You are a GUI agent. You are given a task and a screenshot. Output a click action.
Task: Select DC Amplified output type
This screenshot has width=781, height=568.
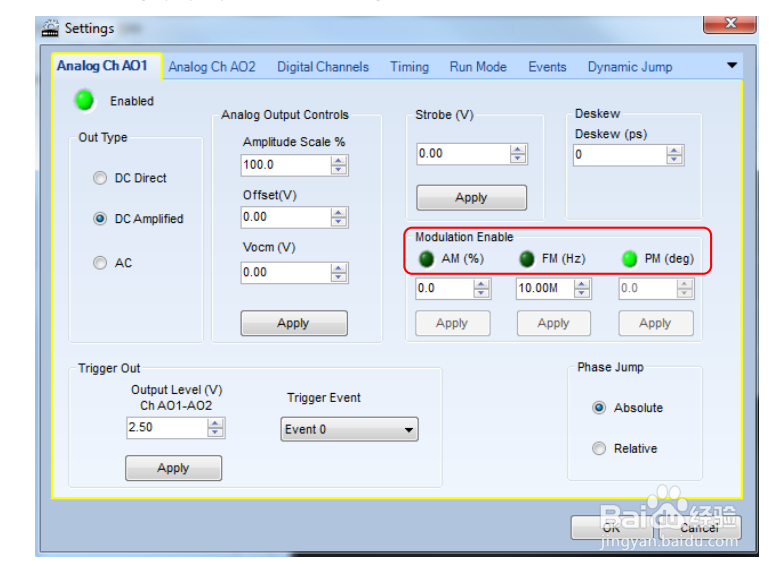100,219
